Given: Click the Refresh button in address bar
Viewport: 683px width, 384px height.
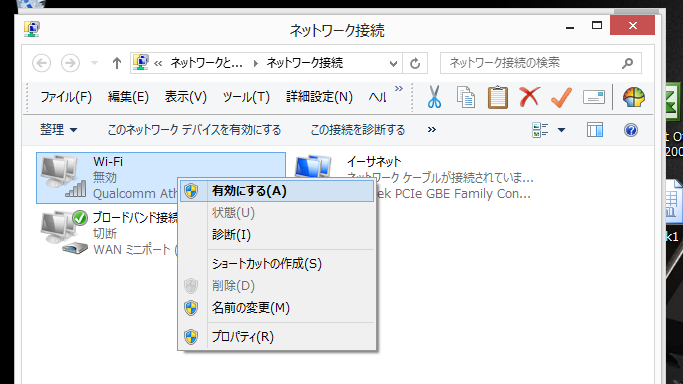Looking at the screenshot, I should click(x=415, y=64).
